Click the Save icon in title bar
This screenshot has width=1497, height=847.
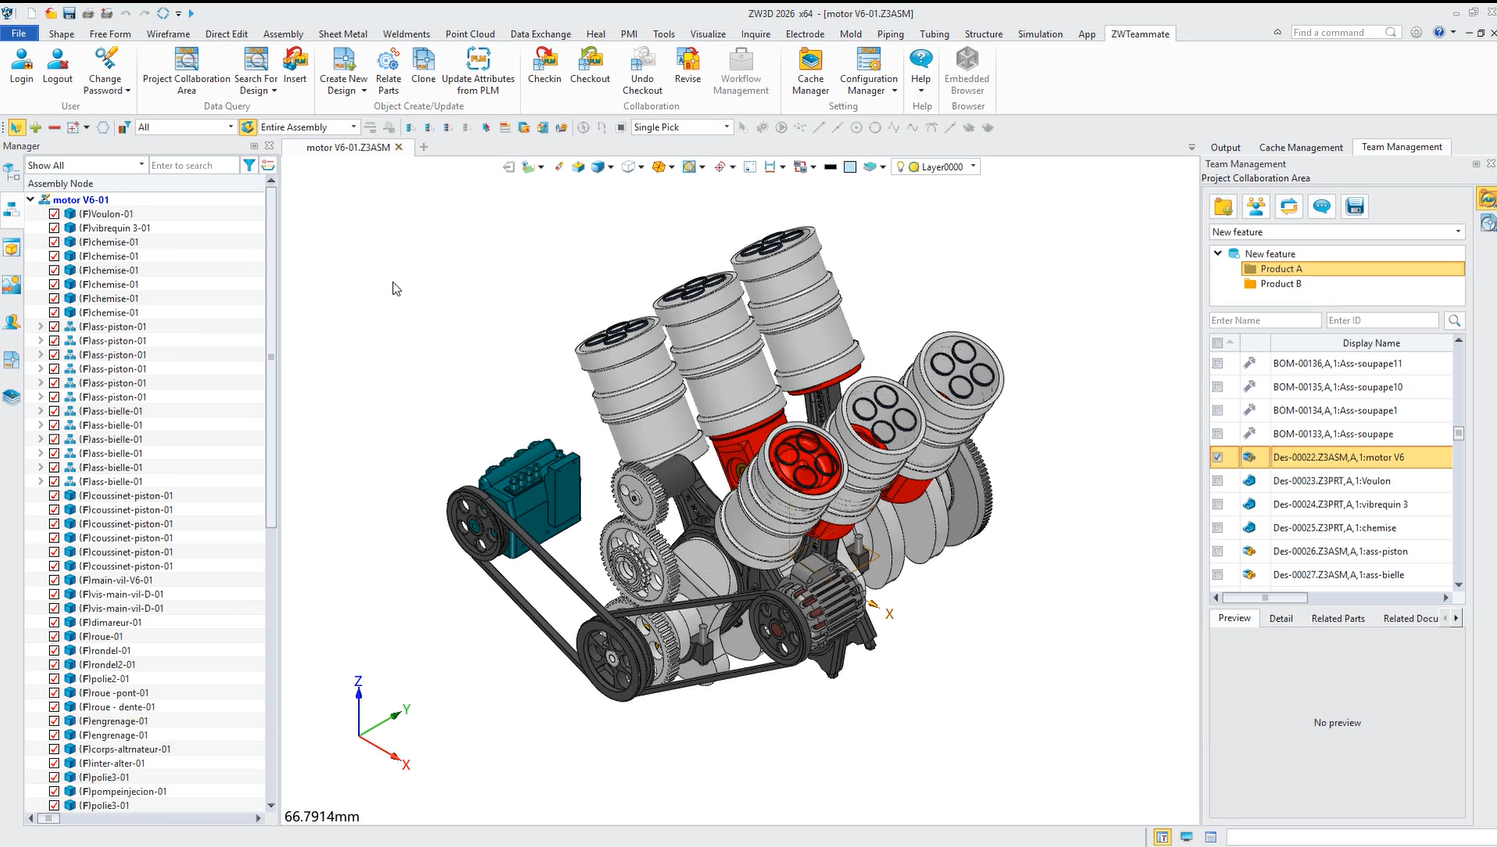click(69, 13)
